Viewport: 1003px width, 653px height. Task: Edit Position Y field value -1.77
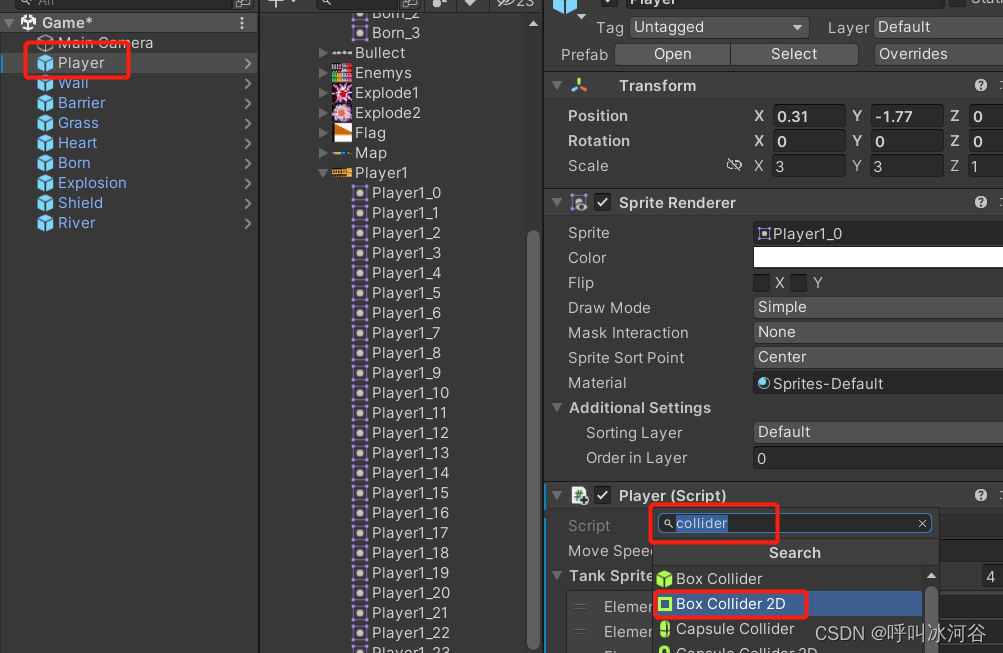pyautogui.click(x=906, y=116)
